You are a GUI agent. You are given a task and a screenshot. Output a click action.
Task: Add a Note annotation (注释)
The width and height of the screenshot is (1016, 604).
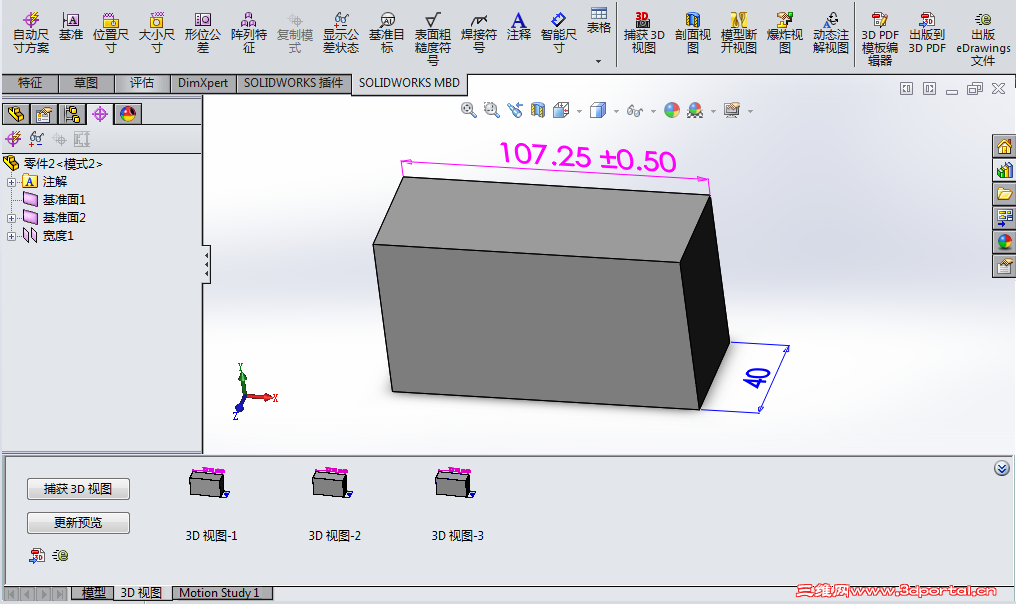(x=518, y=27)
